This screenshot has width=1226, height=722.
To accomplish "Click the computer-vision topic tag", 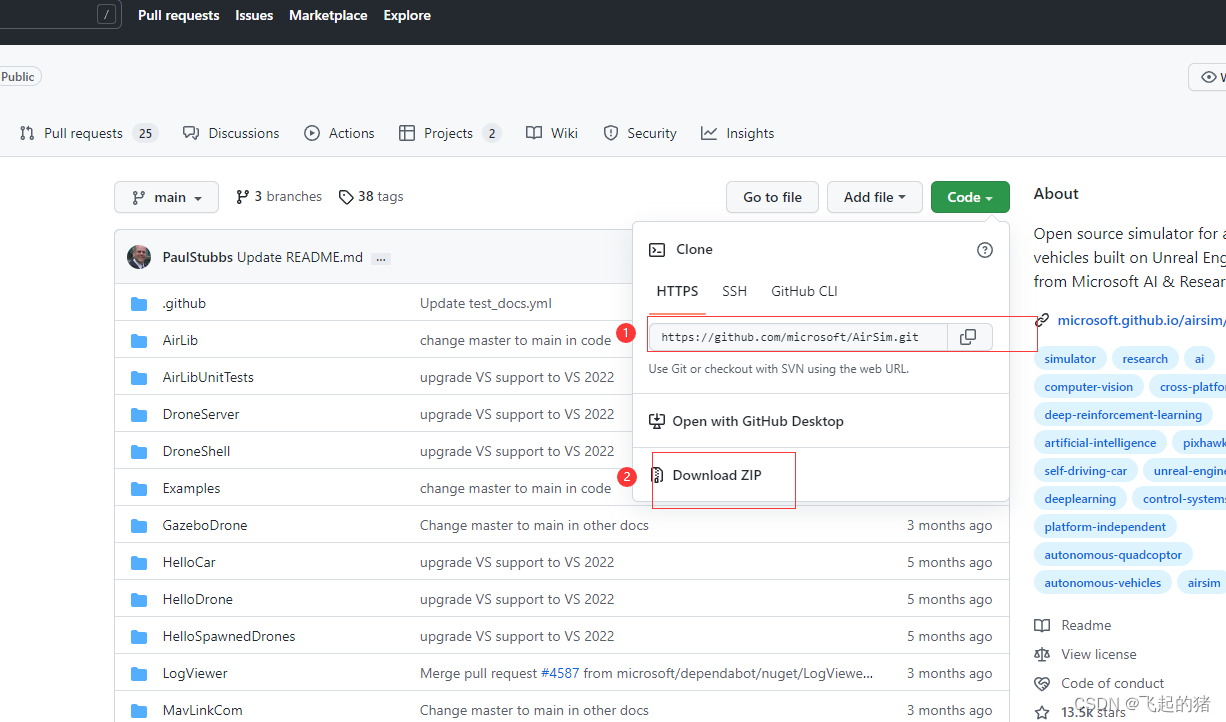I will pyautogui.click(x=1089, y=387).
